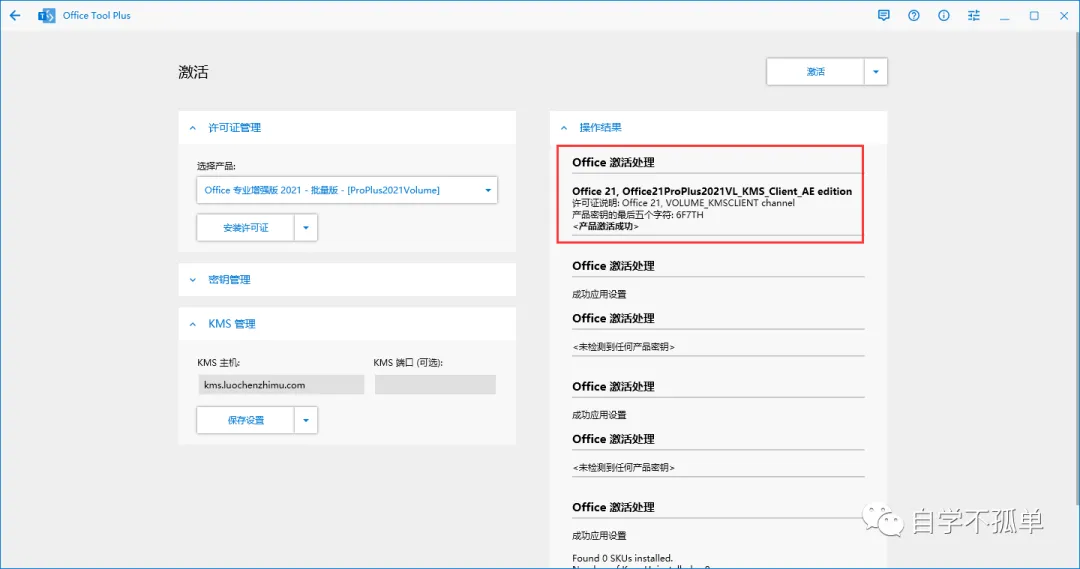This screenshot has width=1080, height=569.
Task: Click the 激活 activate button
Action: point(816,72)
